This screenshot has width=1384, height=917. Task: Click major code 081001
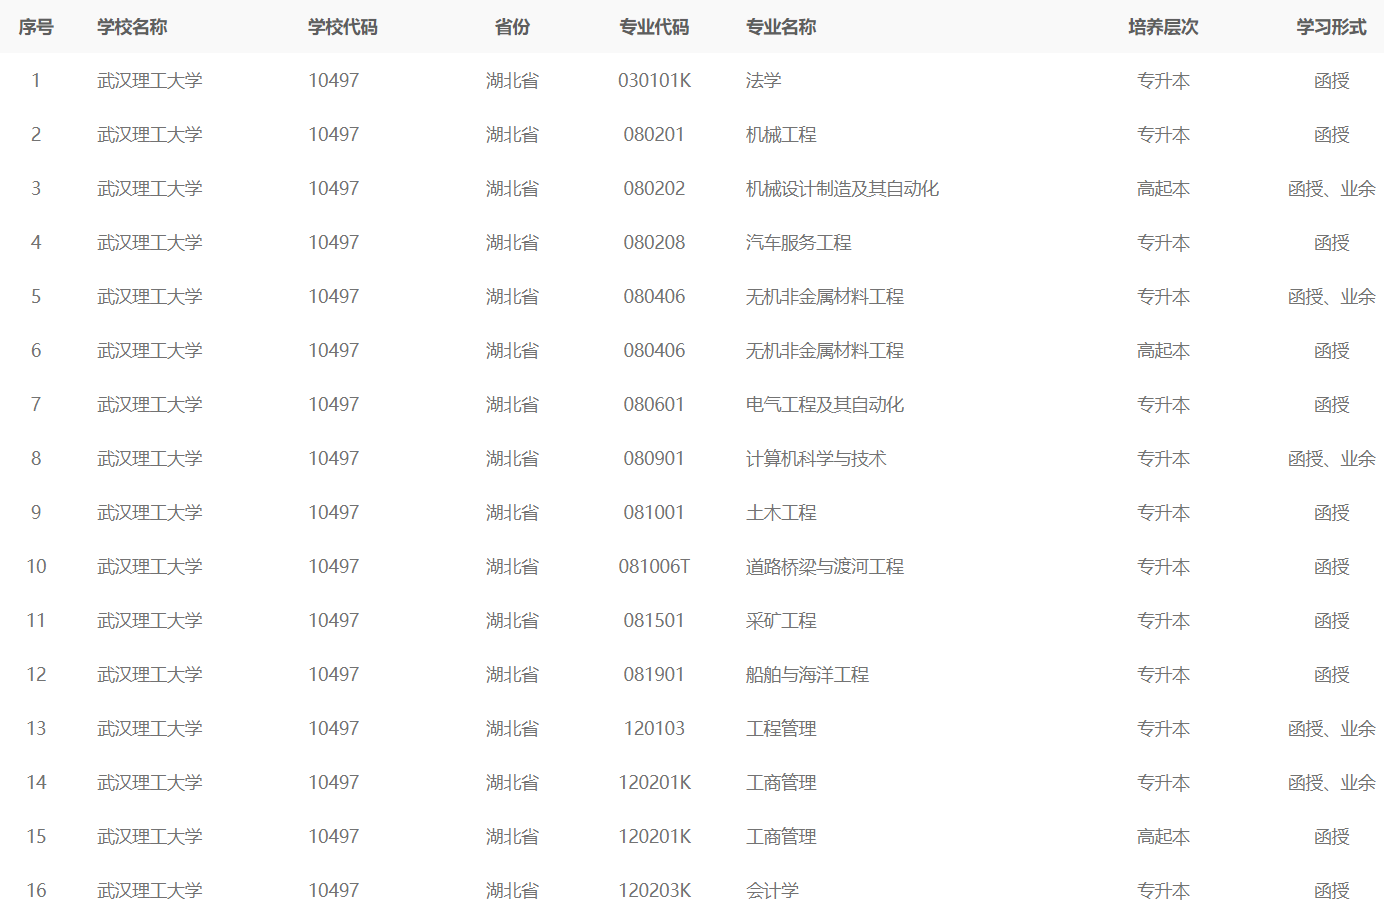654,513
